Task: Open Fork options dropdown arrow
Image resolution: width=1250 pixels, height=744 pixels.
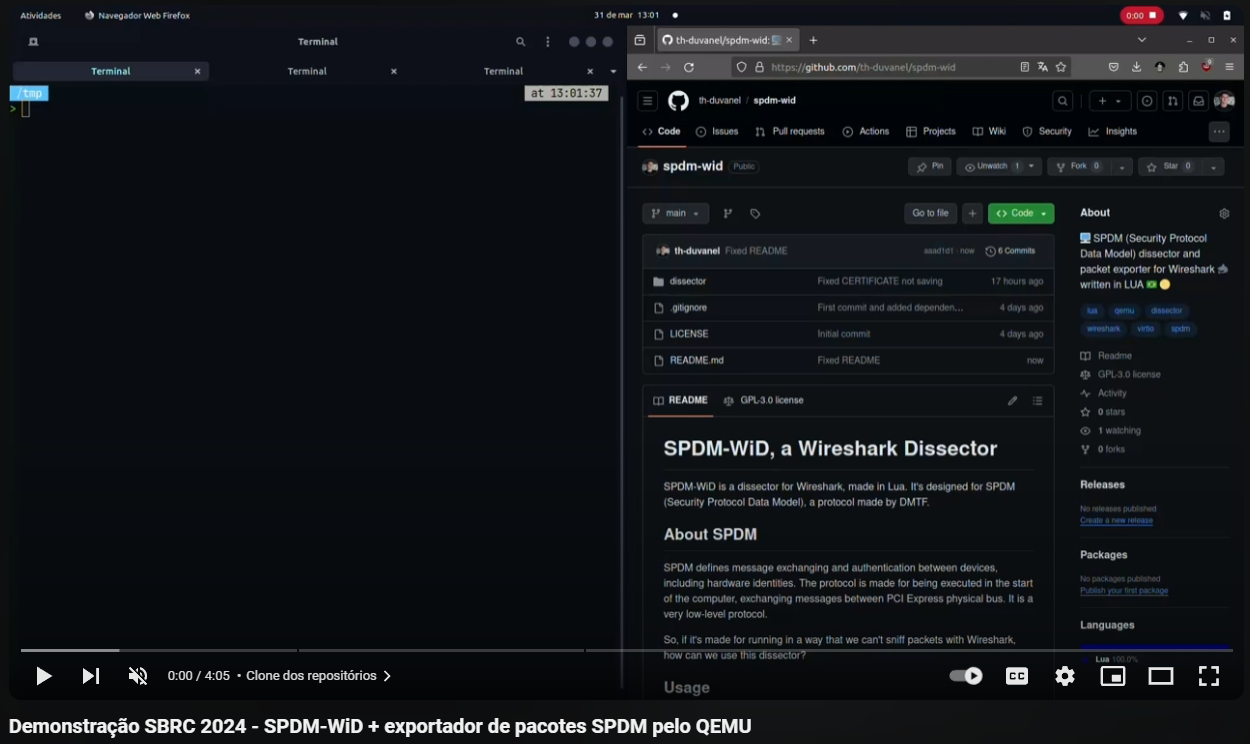Action: (x=1122, y=167)
